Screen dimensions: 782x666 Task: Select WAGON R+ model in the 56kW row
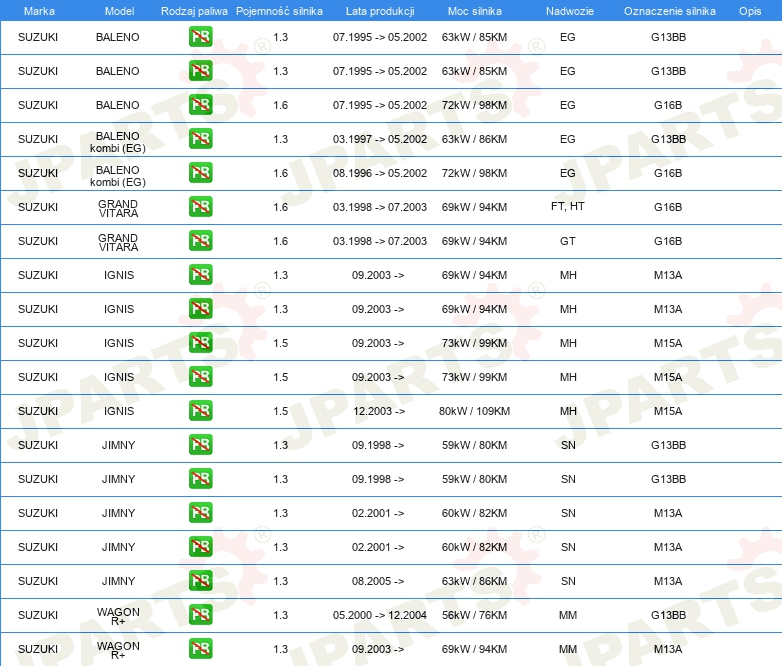pos(118,617)
